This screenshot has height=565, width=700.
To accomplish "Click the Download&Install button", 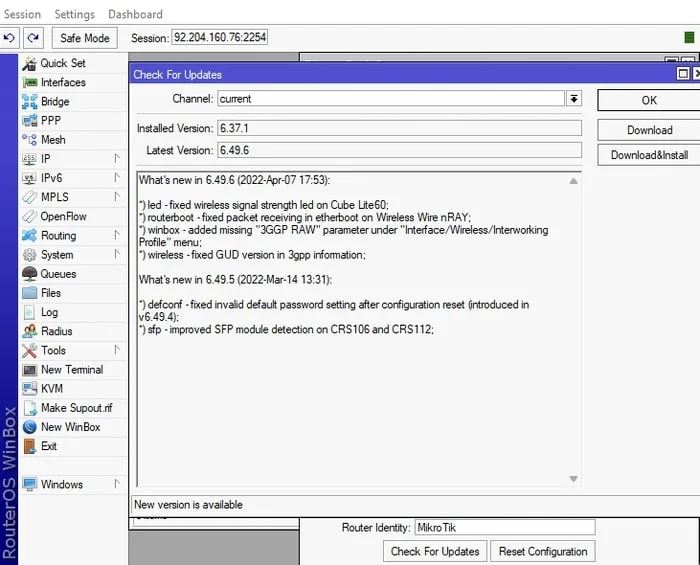I will pyautogui.click(x=649, y=155).
